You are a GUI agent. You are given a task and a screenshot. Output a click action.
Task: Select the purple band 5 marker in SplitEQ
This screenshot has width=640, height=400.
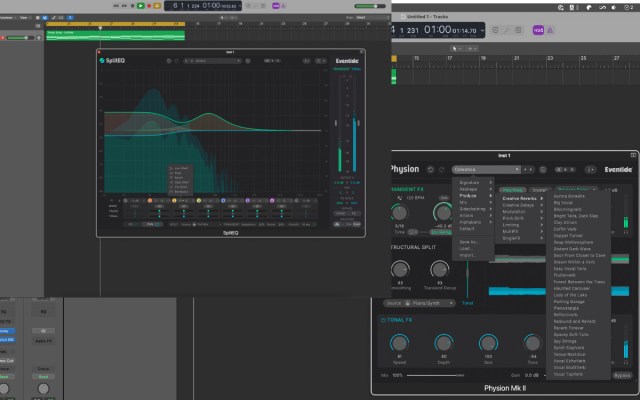248,200
